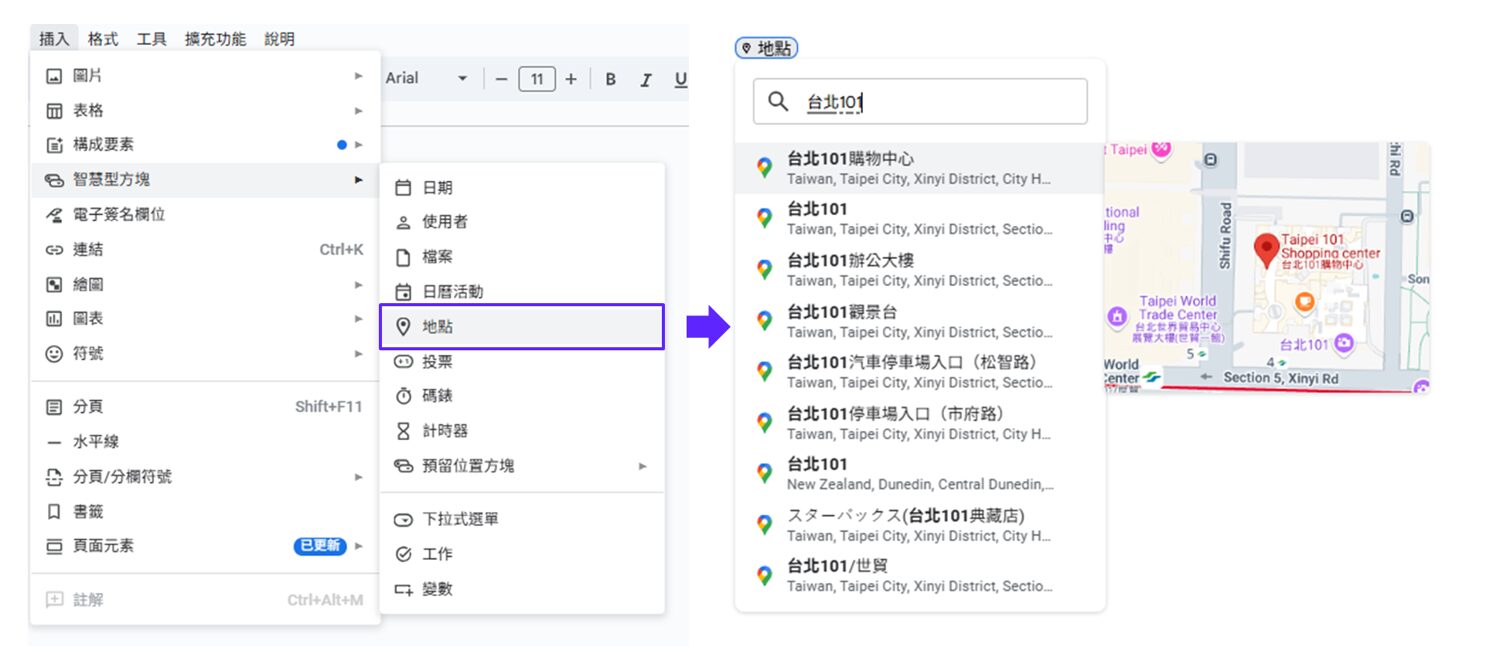Click the place search field containing 台北101
Image resolution: width=1500 pixels, height=672 pixels.
coord(920,102)
